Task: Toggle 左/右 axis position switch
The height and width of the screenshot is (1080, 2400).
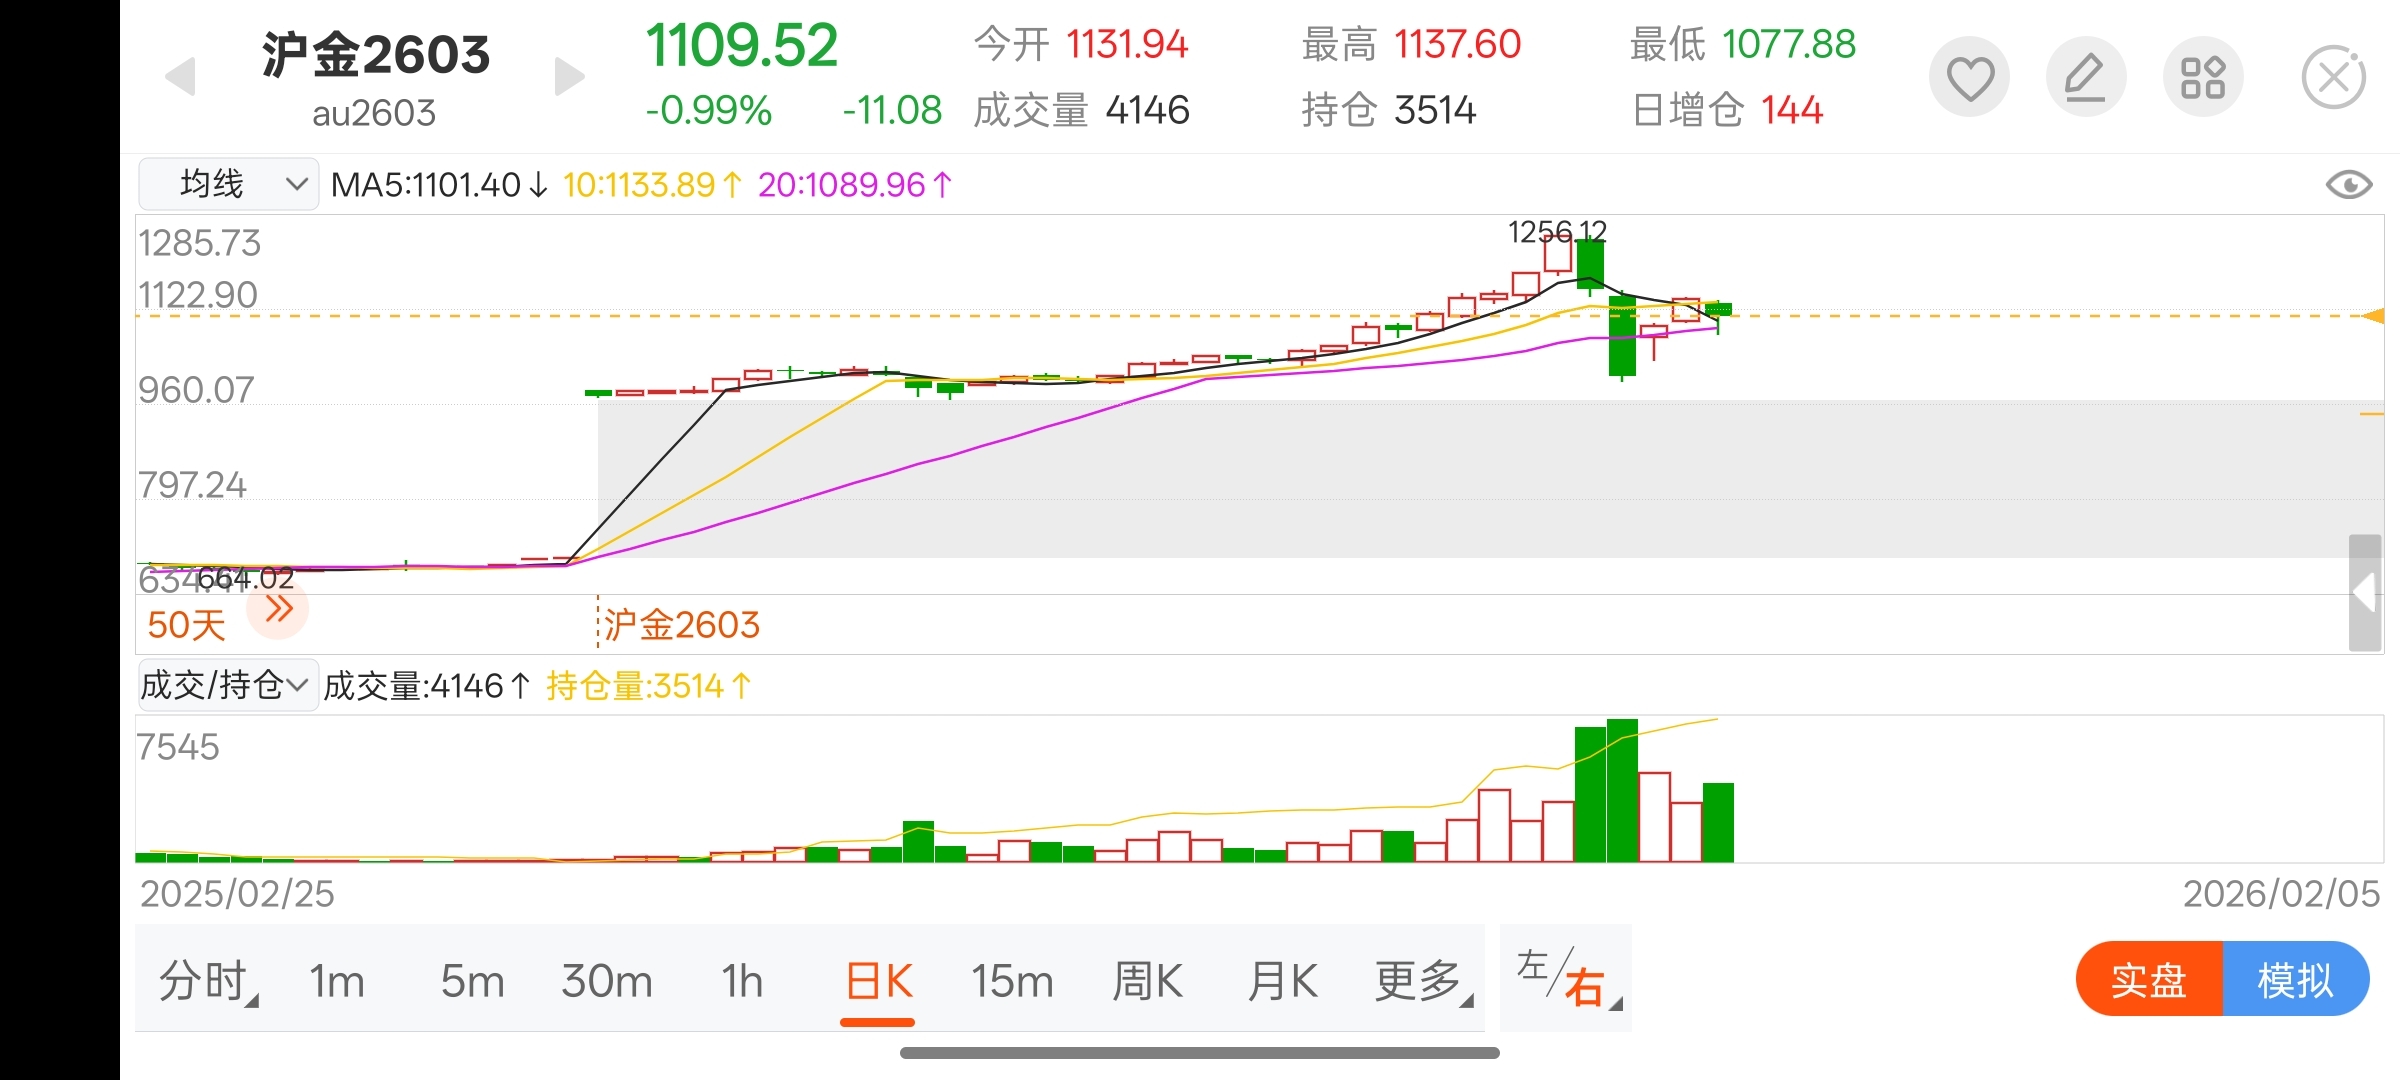Action: [1565, 979]
